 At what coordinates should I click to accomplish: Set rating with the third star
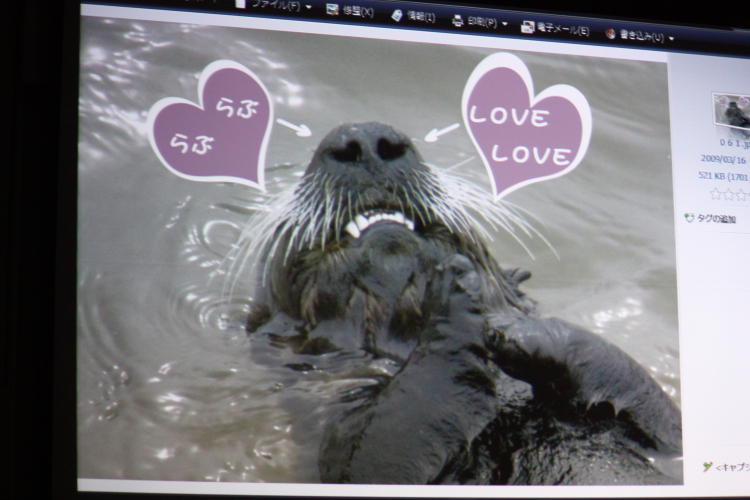pos(741,195)
